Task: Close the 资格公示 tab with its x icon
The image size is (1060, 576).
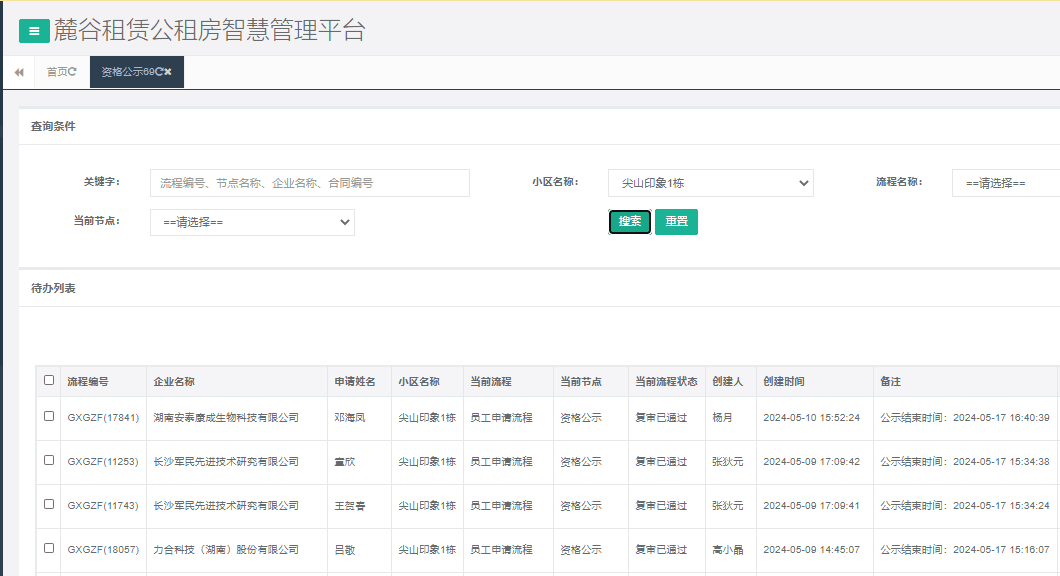Action: click(x=169, y=71)
